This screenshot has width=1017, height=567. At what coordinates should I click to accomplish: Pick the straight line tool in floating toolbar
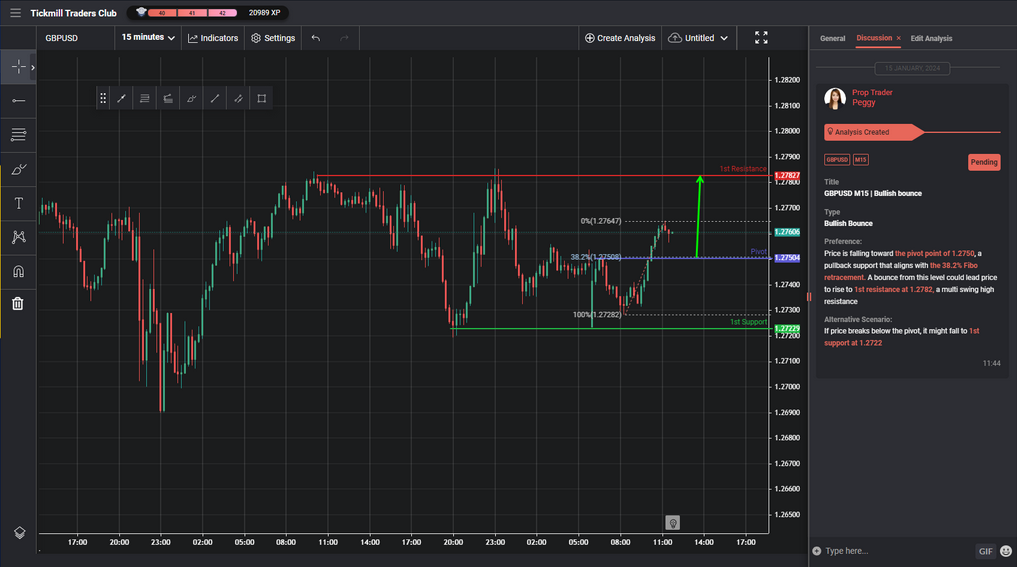coord(215,99)
